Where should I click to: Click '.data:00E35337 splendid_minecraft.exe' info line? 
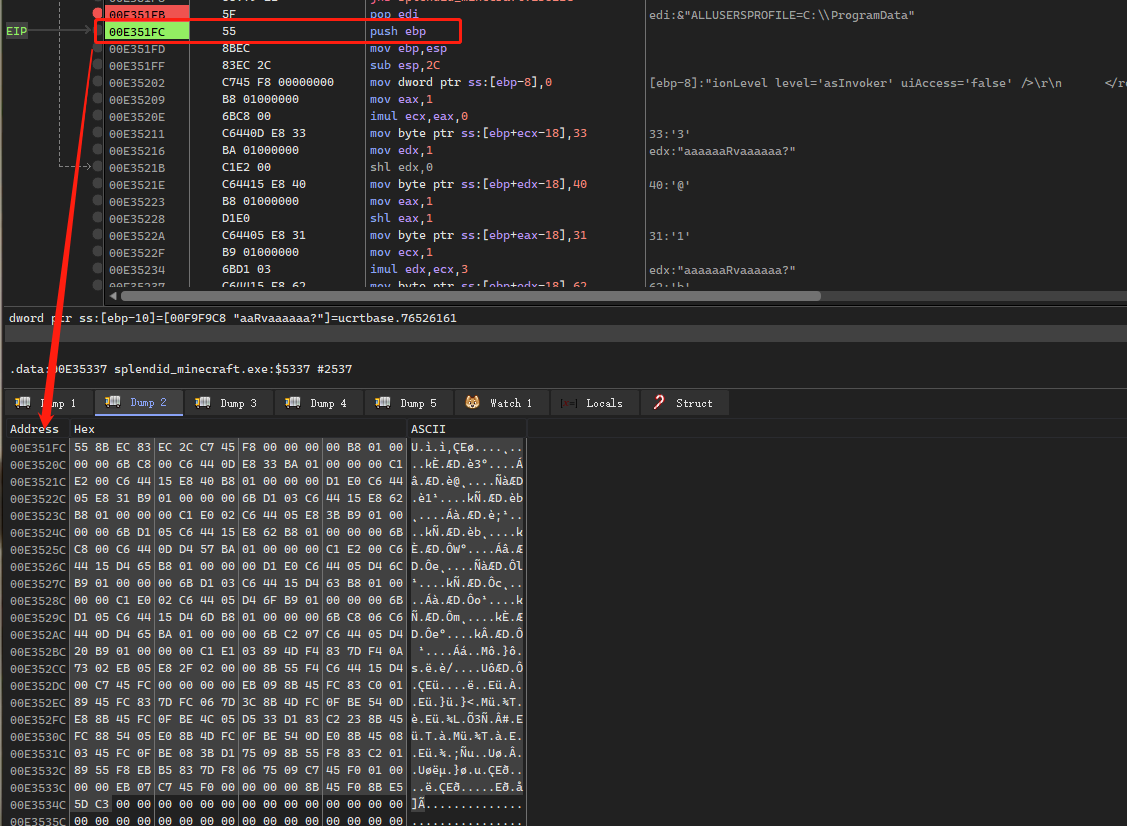pos(181,369)
